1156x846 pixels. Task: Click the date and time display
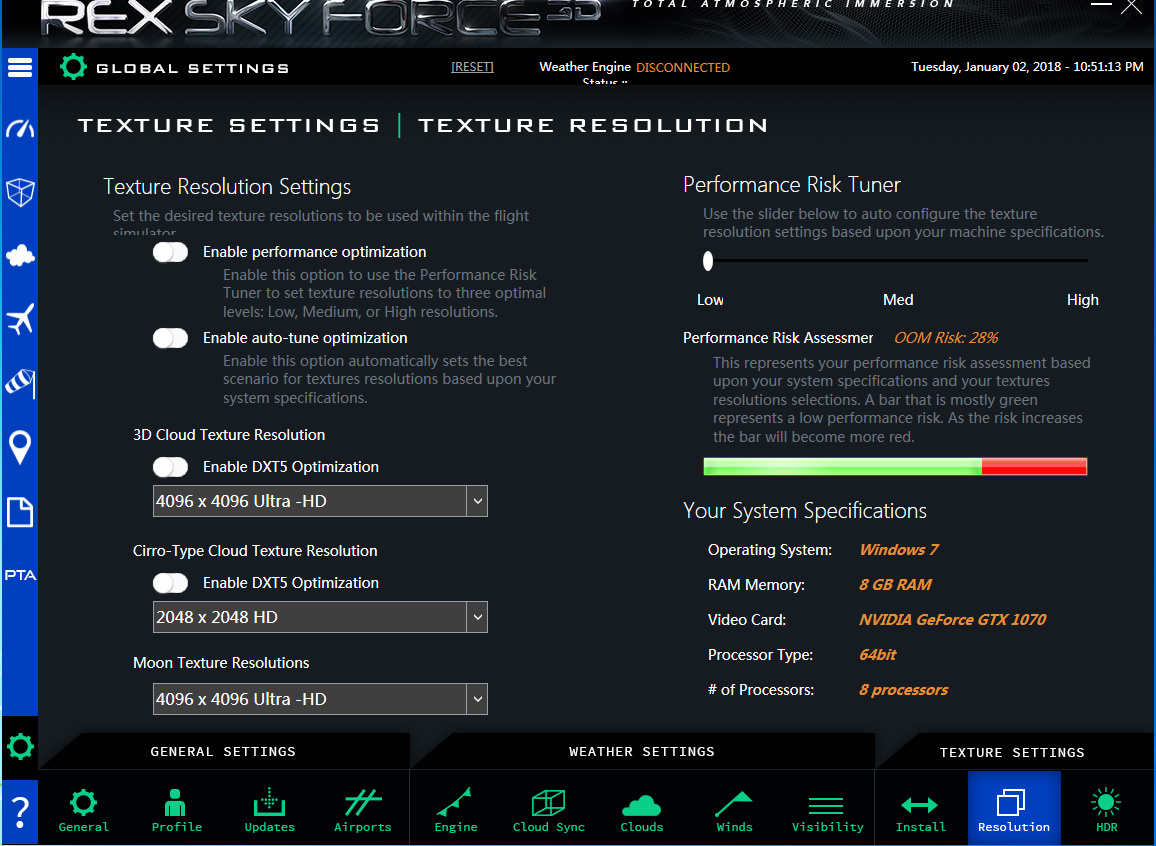coord(1027,66)
